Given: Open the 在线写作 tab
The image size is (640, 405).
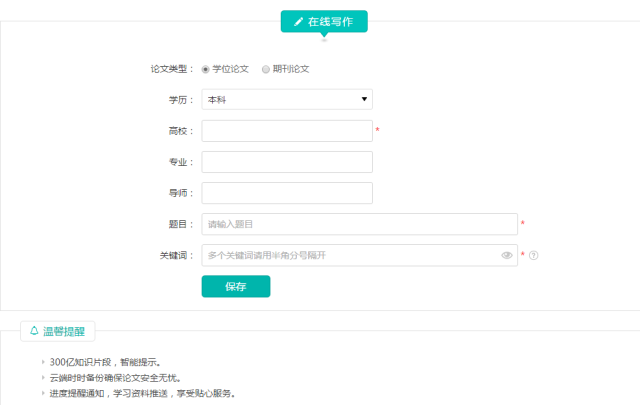Looking at the screenshot, I should (x=324, y=22).
